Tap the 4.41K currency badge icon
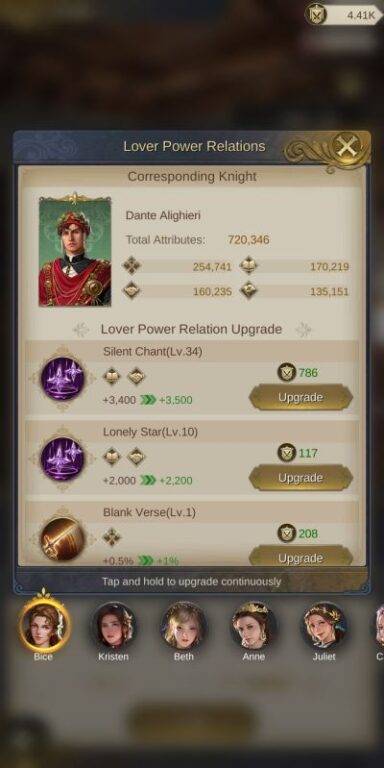The image size is (384, 768). [x=316, y=14]
